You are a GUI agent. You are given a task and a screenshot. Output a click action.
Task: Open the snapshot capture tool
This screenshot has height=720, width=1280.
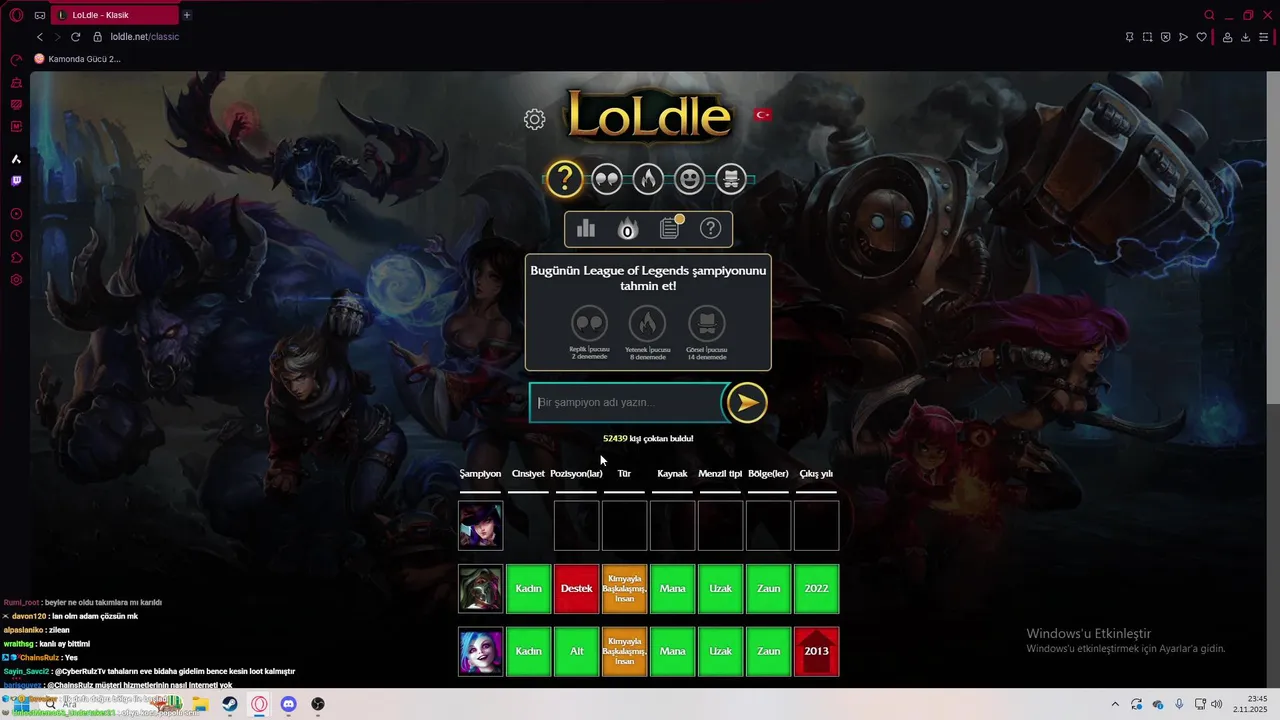(1147, 37)
